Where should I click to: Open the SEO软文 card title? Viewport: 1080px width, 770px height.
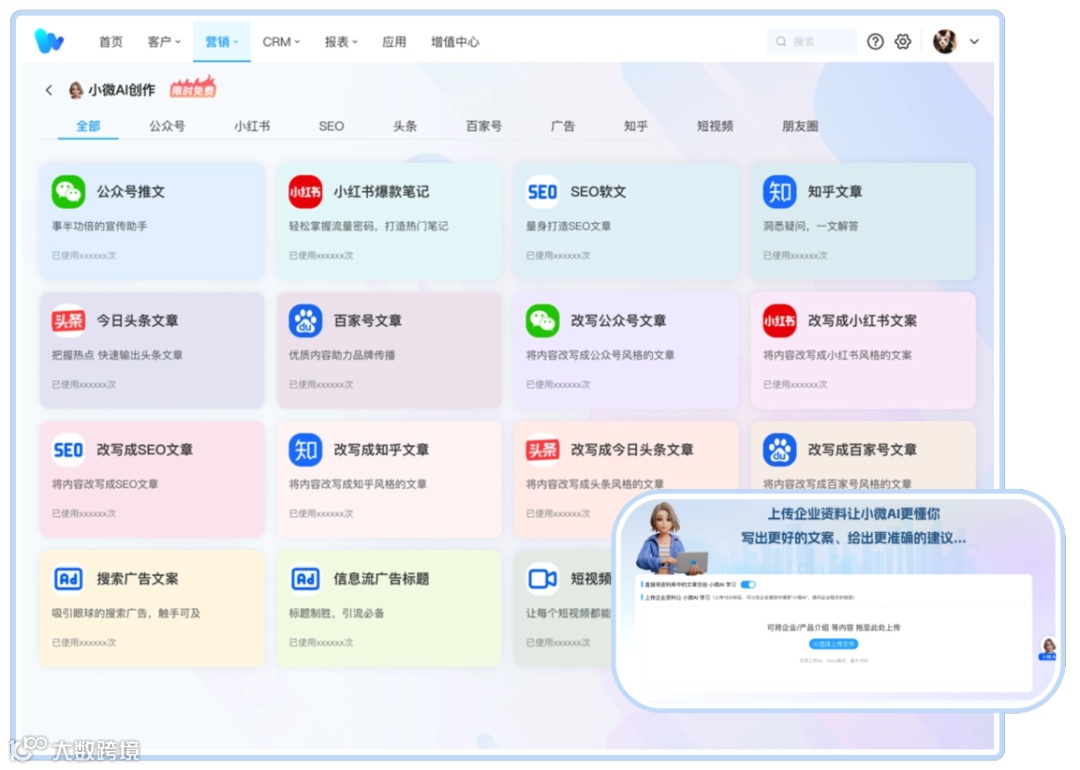pyautogui.click(x=598, y=191)
